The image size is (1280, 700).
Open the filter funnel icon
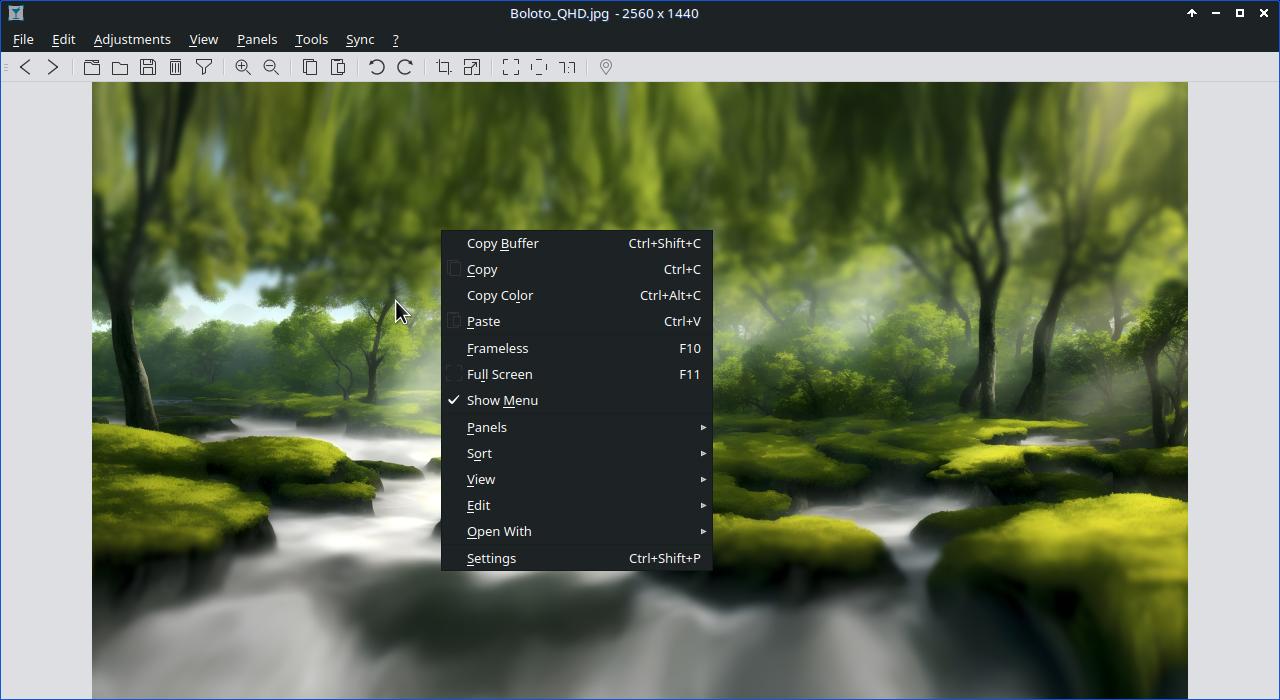204,67
